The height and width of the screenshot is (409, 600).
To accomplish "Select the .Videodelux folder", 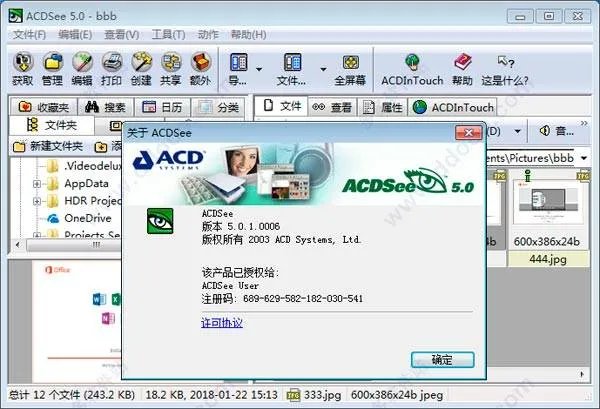I will pos(86,166).
